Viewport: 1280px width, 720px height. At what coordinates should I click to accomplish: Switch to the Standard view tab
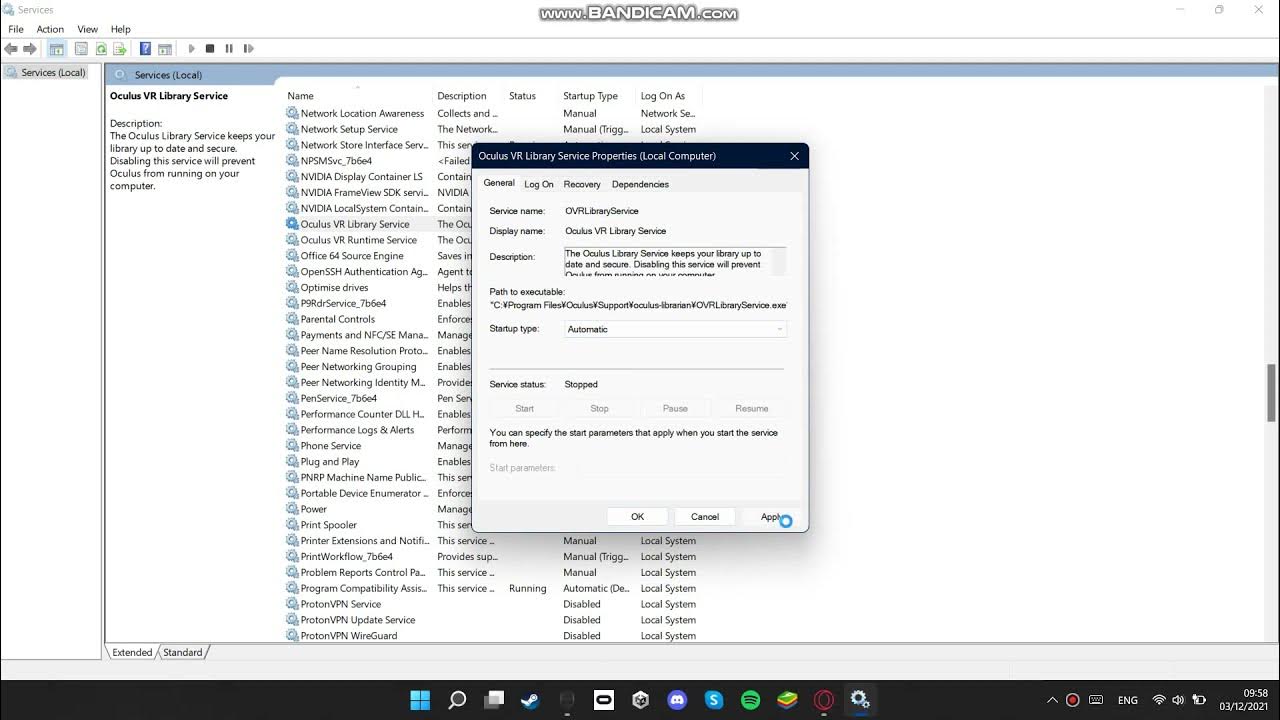pos(183,652)
